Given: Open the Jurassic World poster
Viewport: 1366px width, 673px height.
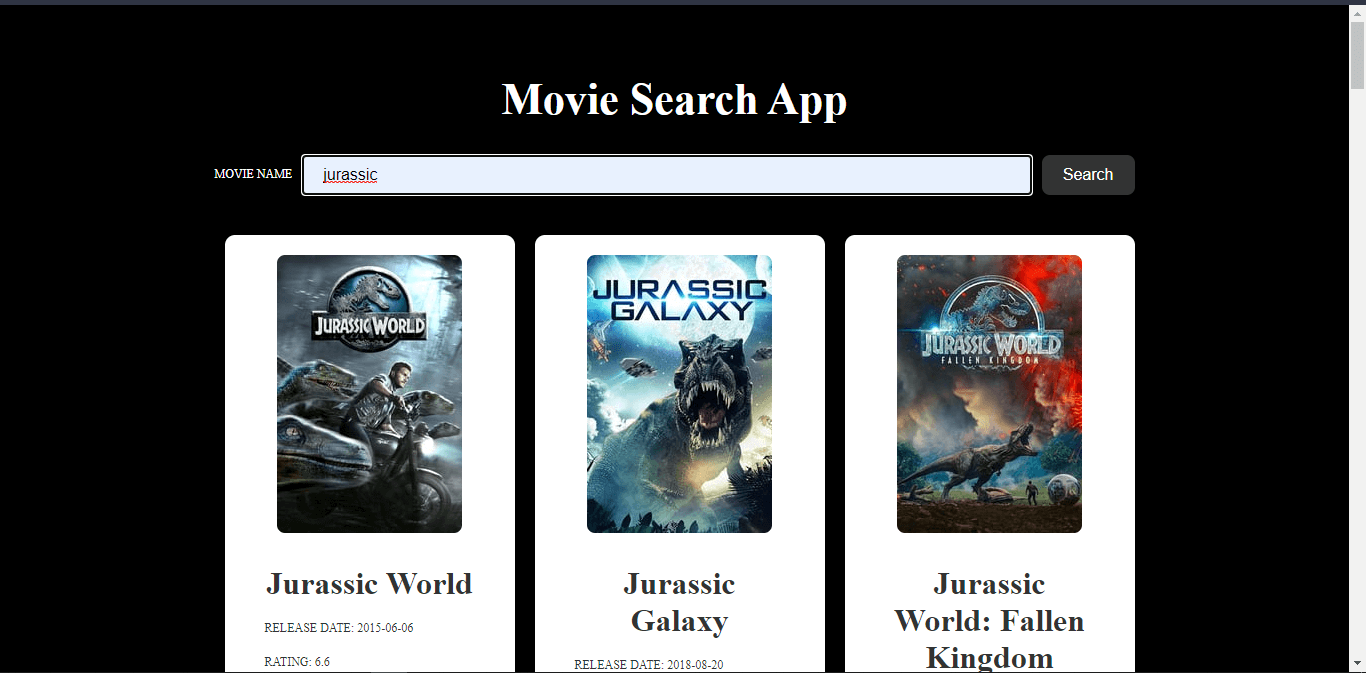Looking at the screenshot, I should [x=369, y=394].
